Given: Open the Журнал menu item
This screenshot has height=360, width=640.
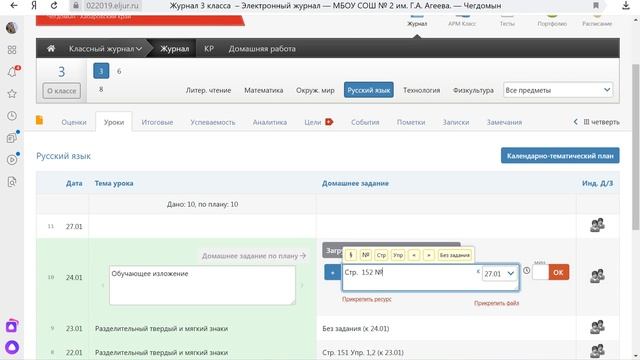Looking at the screenshot, I should tap(174, 49).
